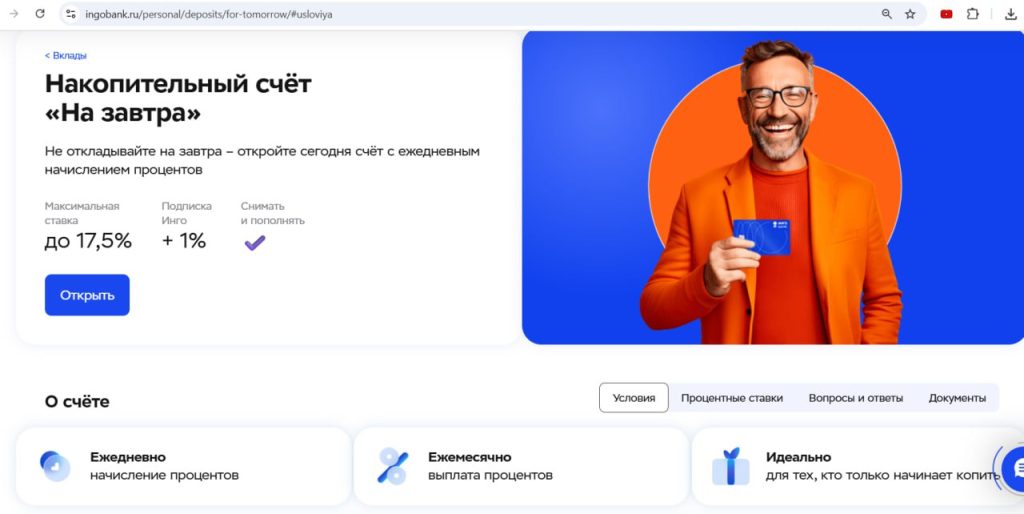Follow the Вклады back link

(x=65, y=56)
